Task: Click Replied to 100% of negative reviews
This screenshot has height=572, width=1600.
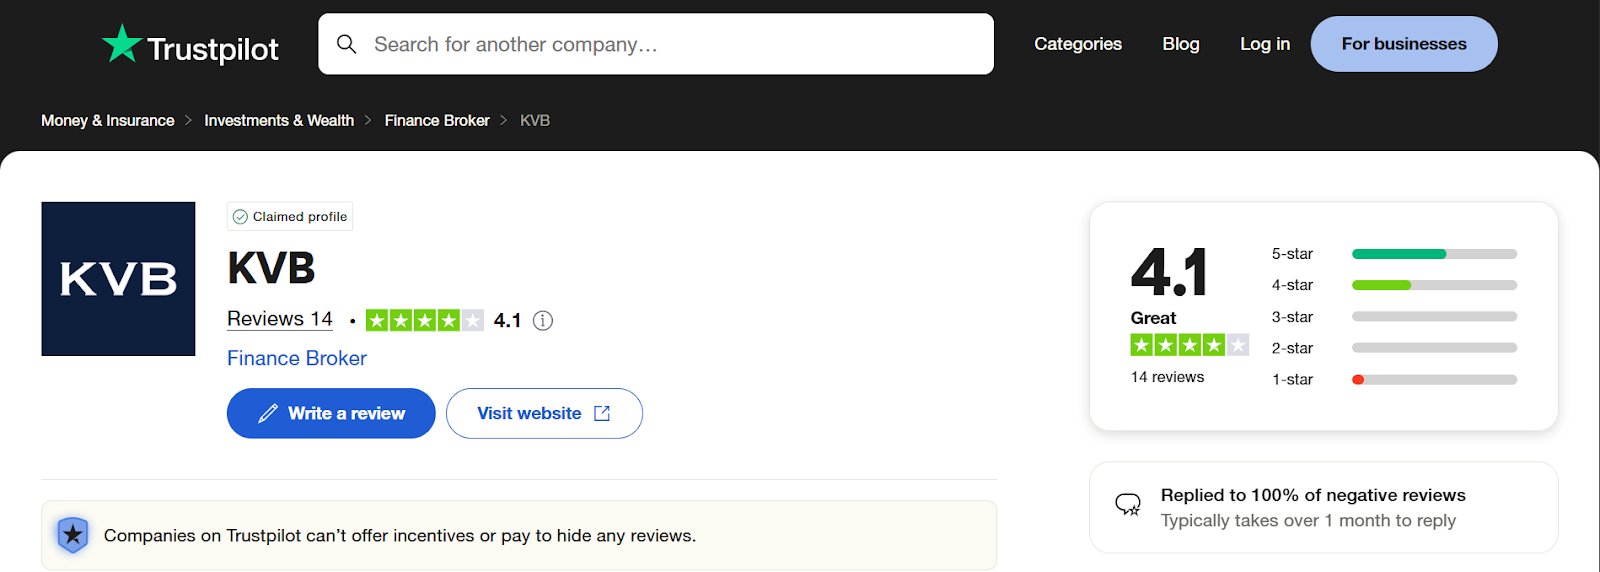Action: click(1313, 495)
